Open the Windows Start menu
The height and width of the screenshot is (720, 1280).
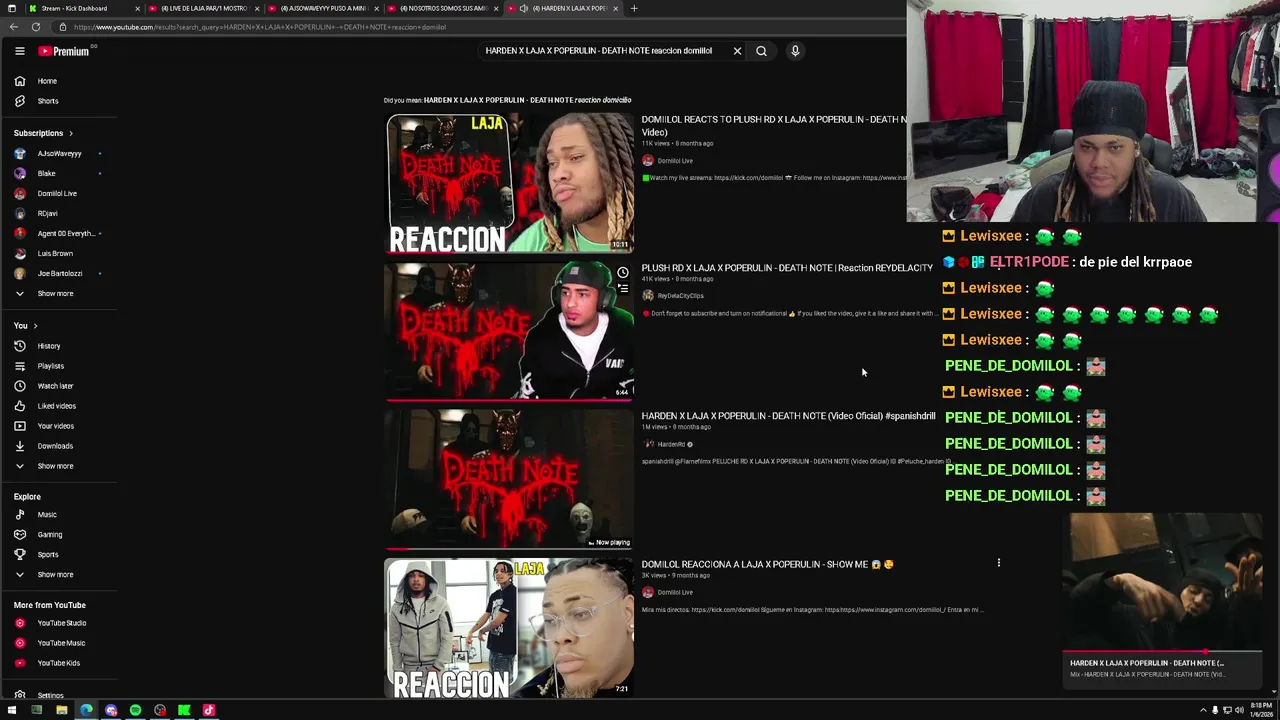pyautogui.click(x=12, y=710)
